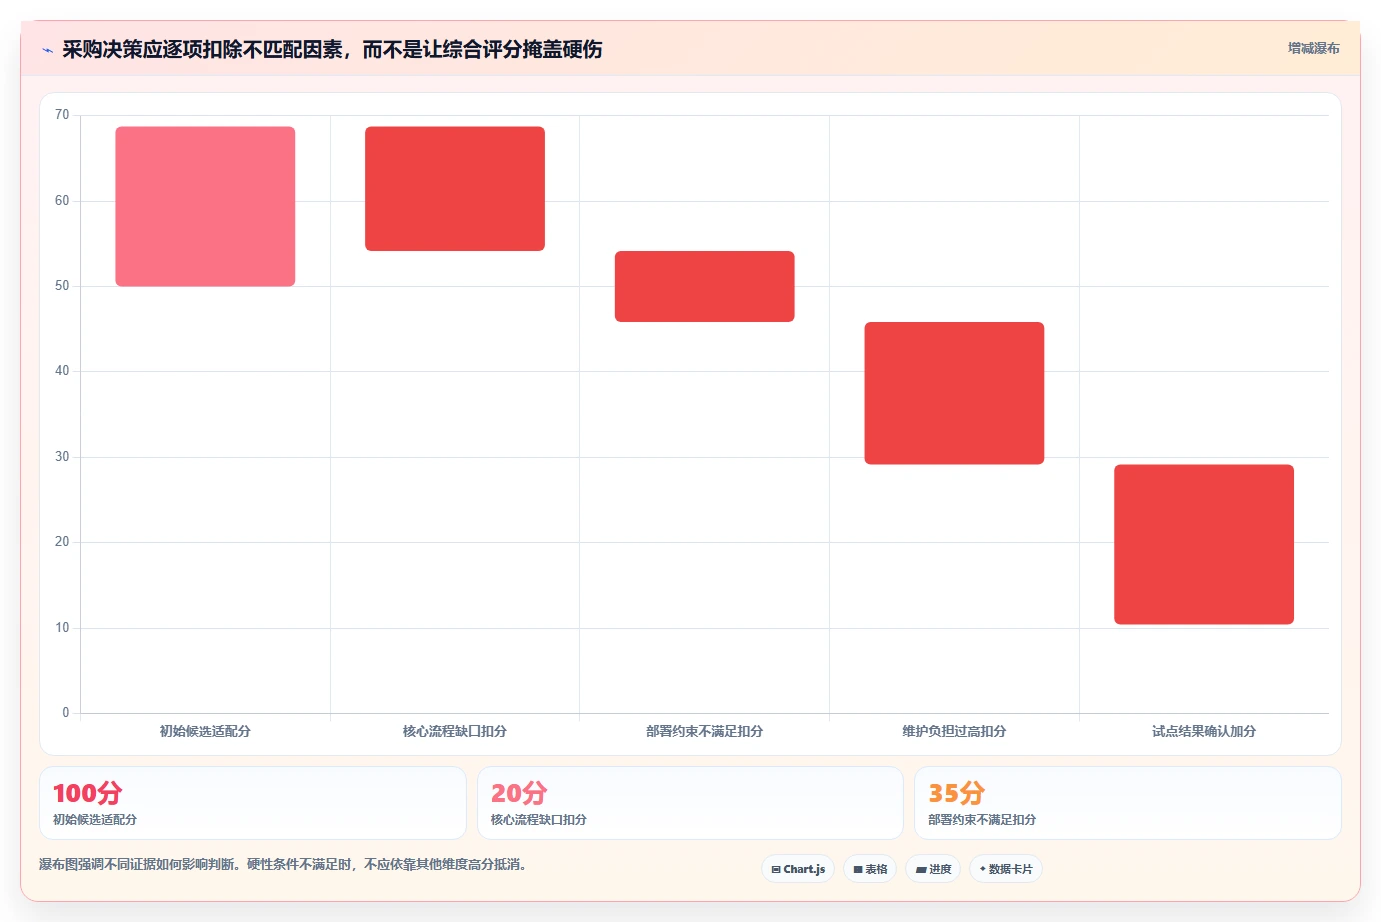Click the 核心流程缺口扣分 caption under 20分

point(539,819)
